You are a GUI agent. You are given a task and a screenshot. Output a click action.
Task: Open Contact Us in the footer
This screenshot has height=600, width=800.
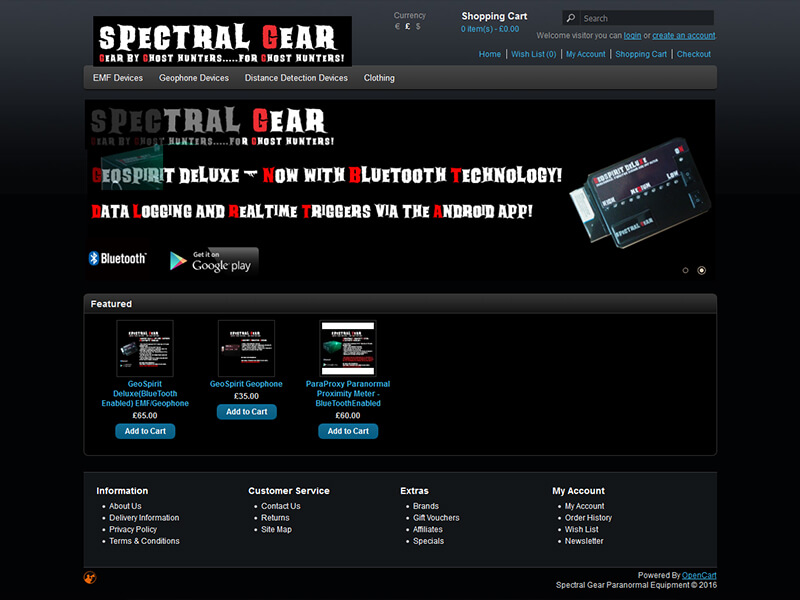coord(281,506)
